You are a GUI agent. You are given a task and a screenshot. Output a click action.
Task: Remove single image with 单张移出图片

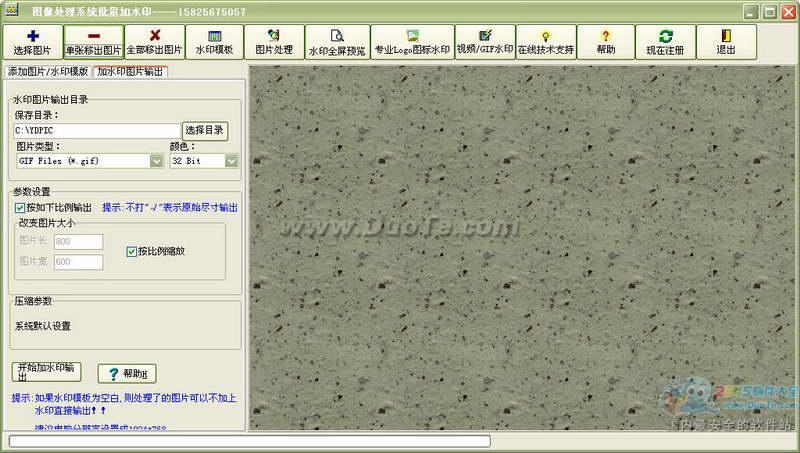93,41
